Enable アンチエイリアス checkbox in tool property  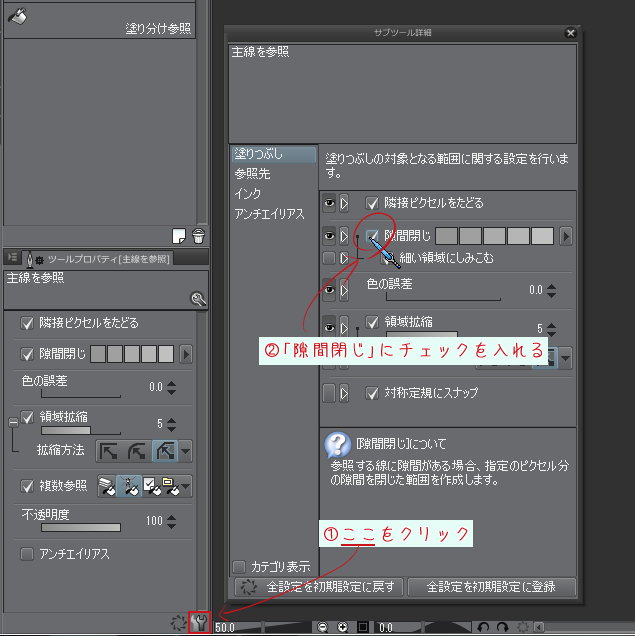(x=27, y=553)
